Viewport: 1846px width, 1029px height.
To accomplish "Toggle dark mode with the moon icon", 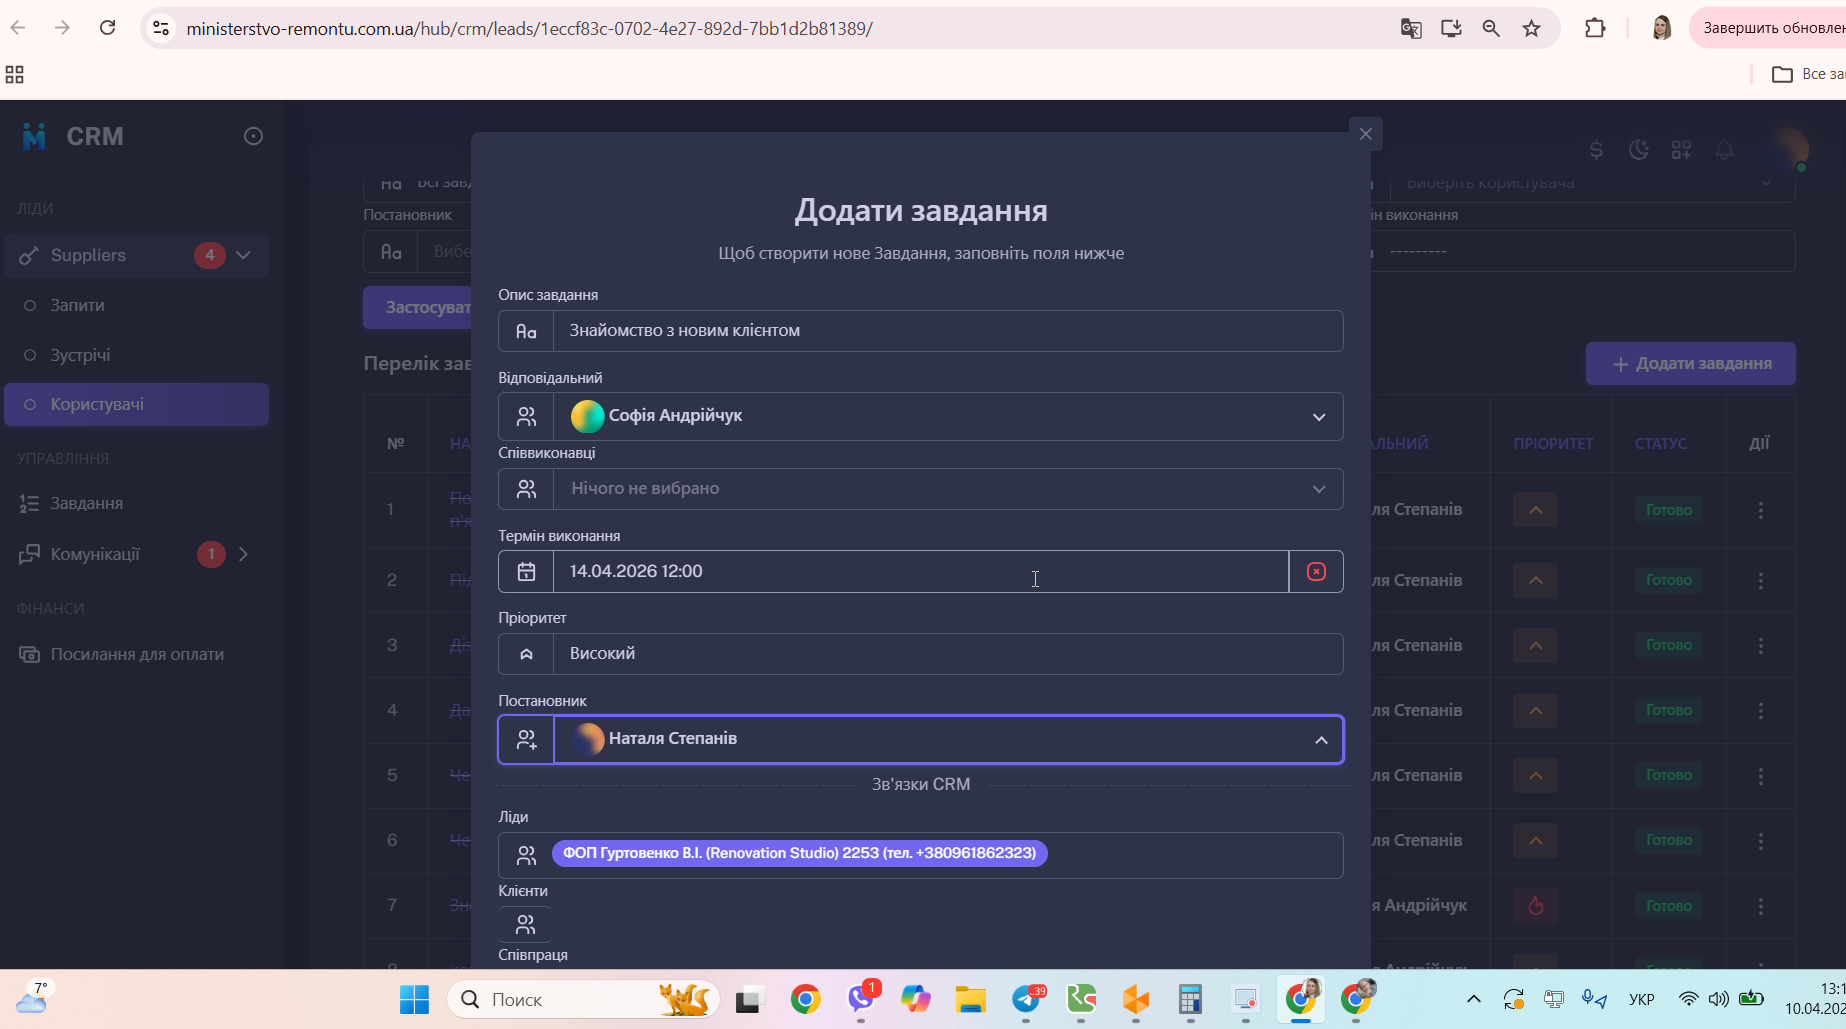I will tap(1639, 150).
